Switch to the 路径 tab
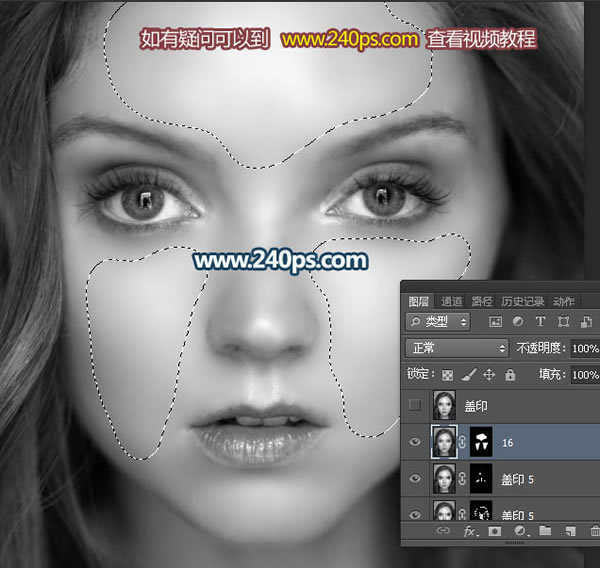The height and width of the screenshot is (568, 600). [x=482, y=302]
